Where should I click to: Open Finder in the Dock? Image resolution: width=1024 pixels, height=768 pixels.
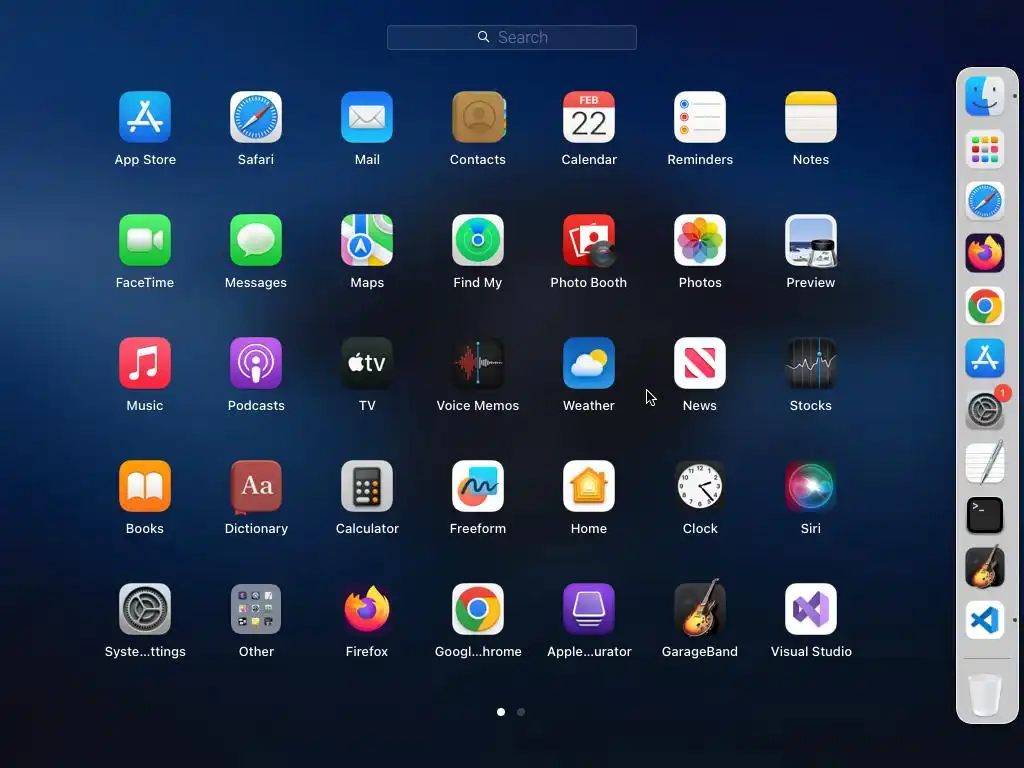985,96
